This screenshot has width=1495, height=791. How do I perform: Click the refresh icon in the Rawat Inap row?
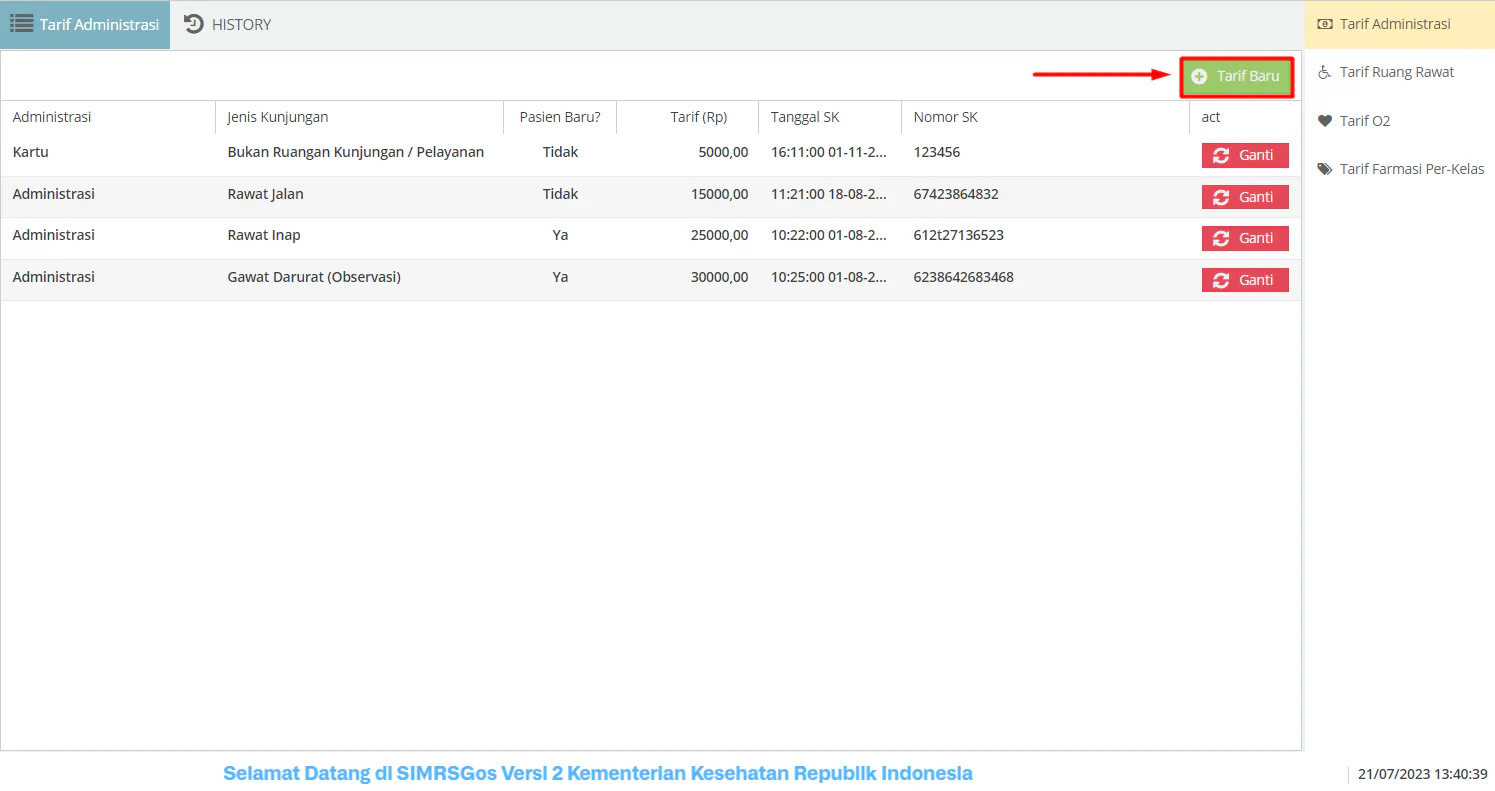(x=1221, y=238)
